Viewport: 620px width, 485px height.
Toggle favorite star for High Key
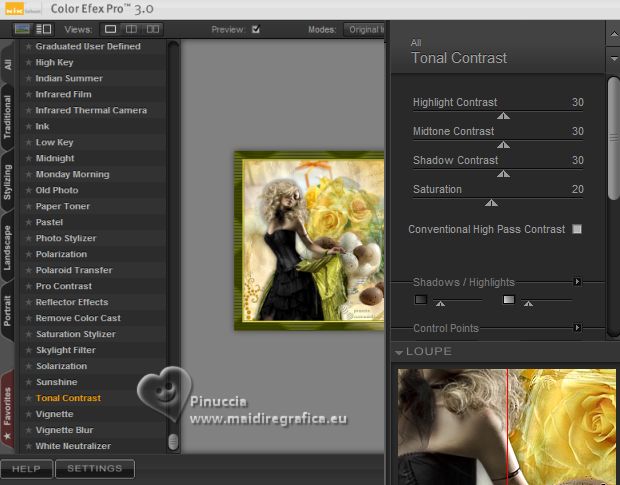click(28, 62)
